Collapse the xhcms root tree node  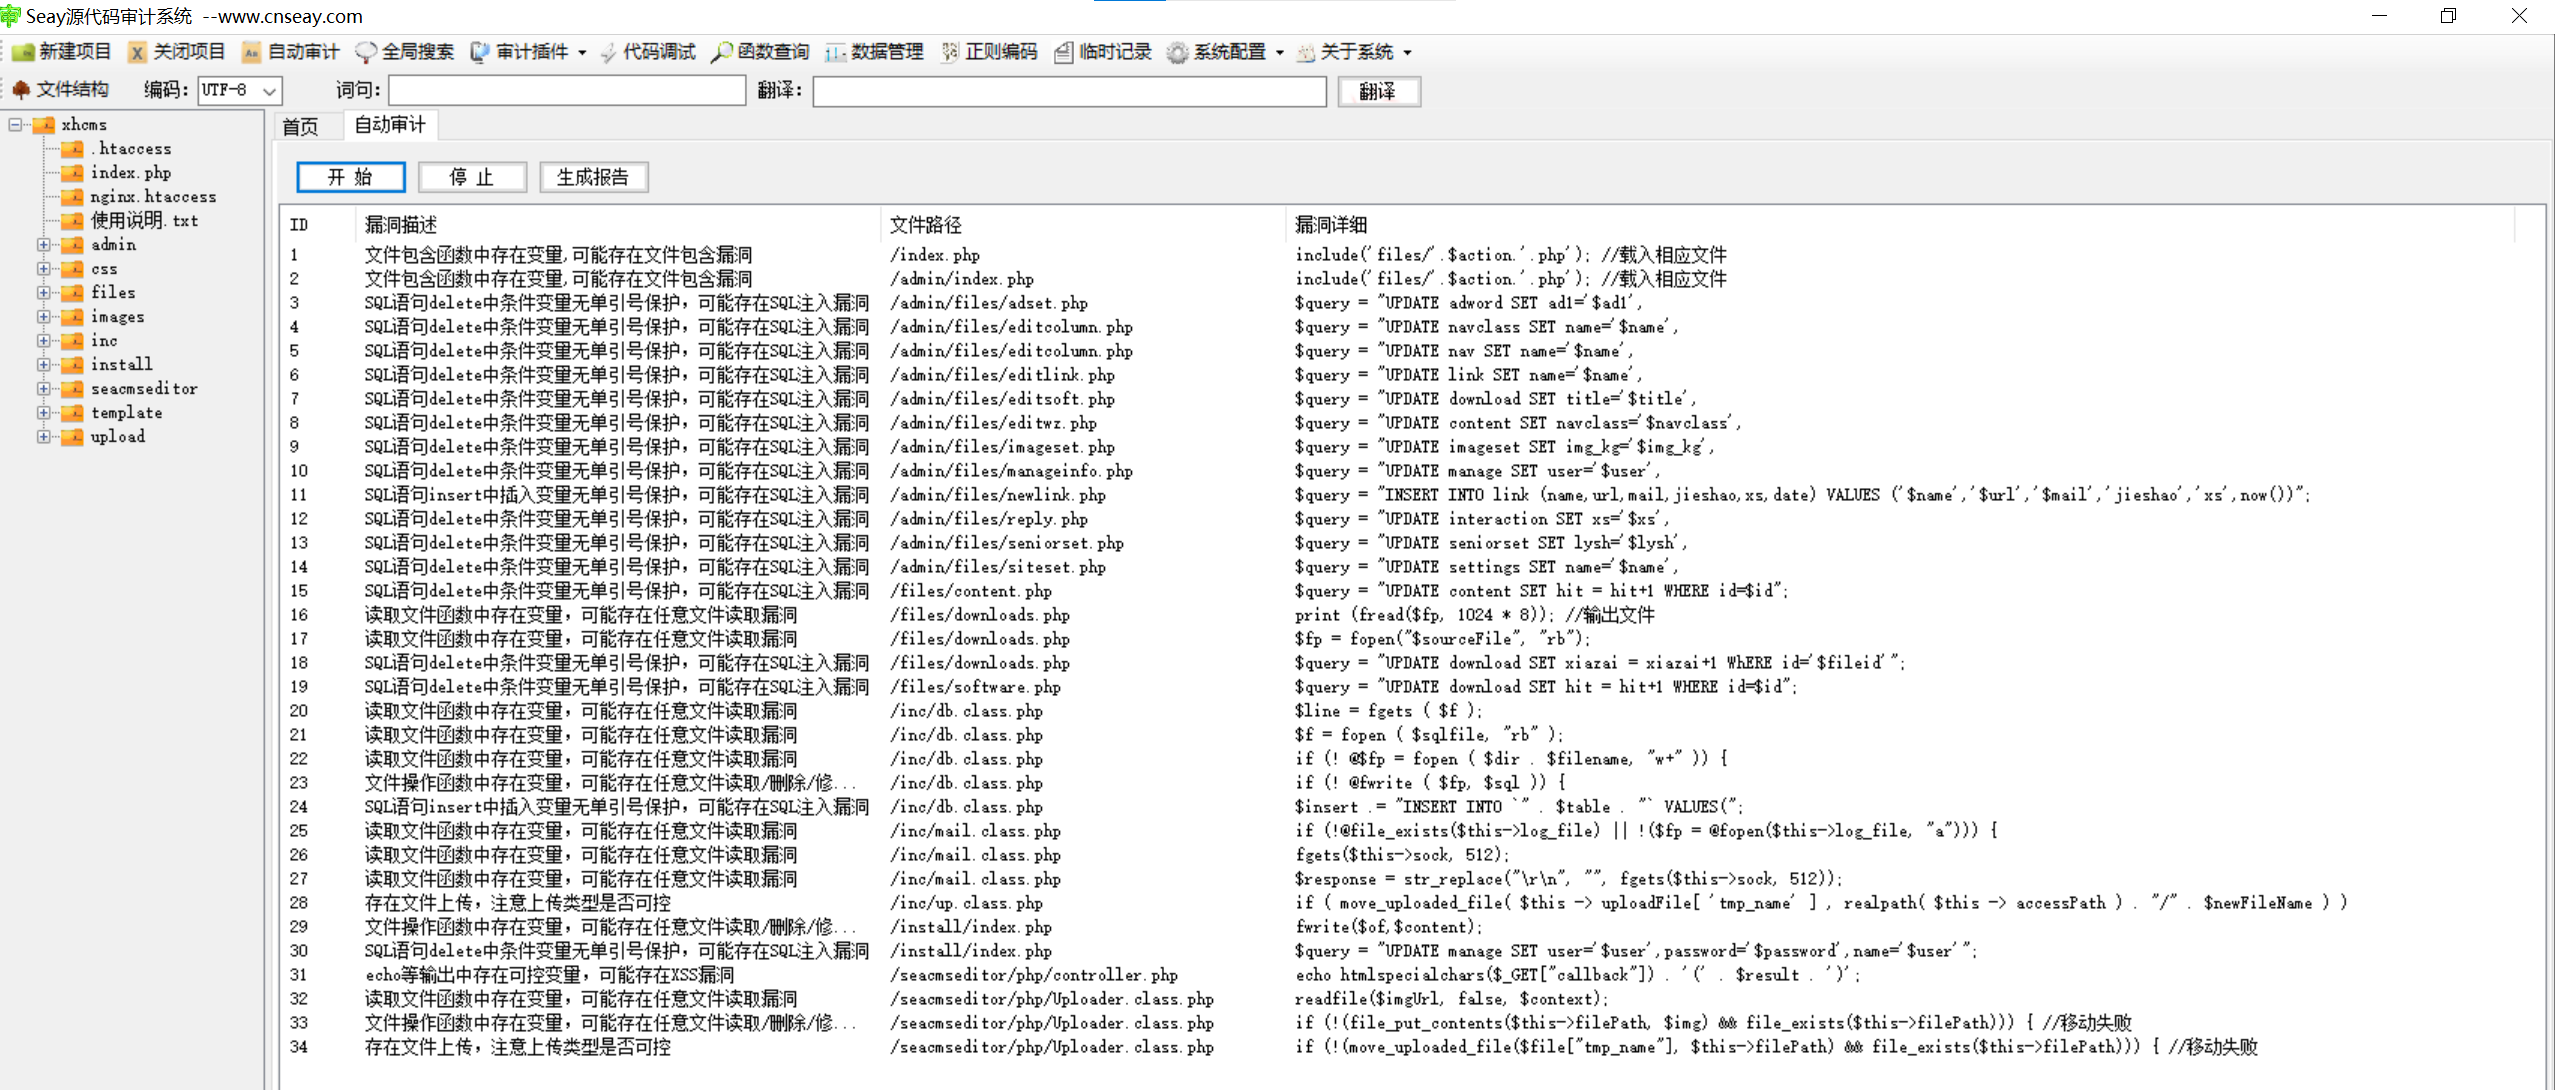pyautogui.click(x=15, y=125)
